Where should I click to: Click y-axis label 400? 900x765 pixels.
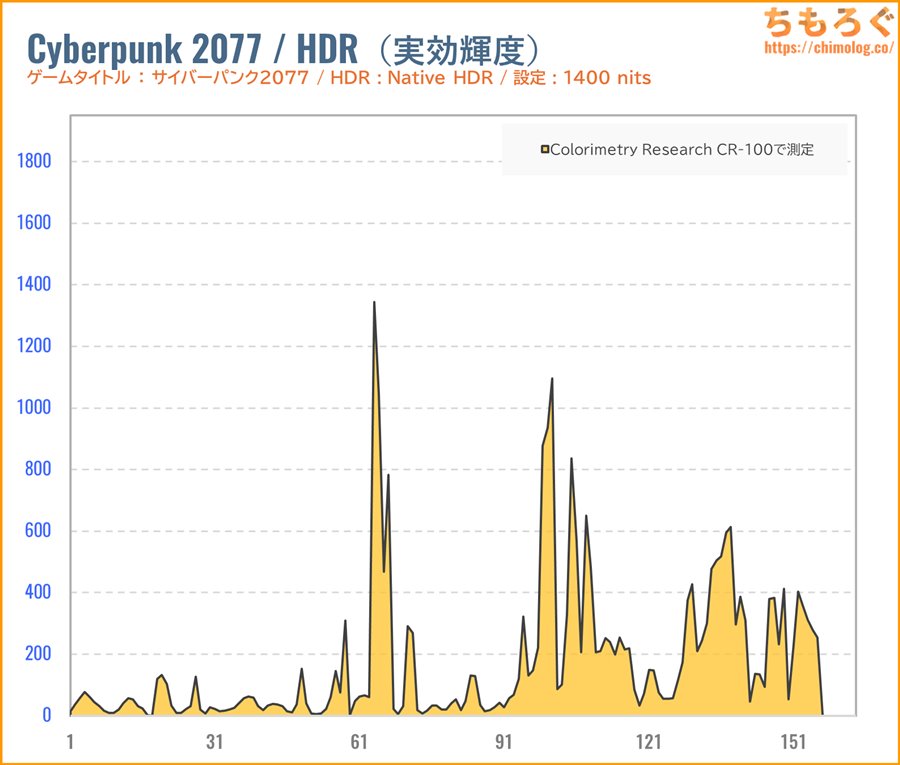click(38, 592)
